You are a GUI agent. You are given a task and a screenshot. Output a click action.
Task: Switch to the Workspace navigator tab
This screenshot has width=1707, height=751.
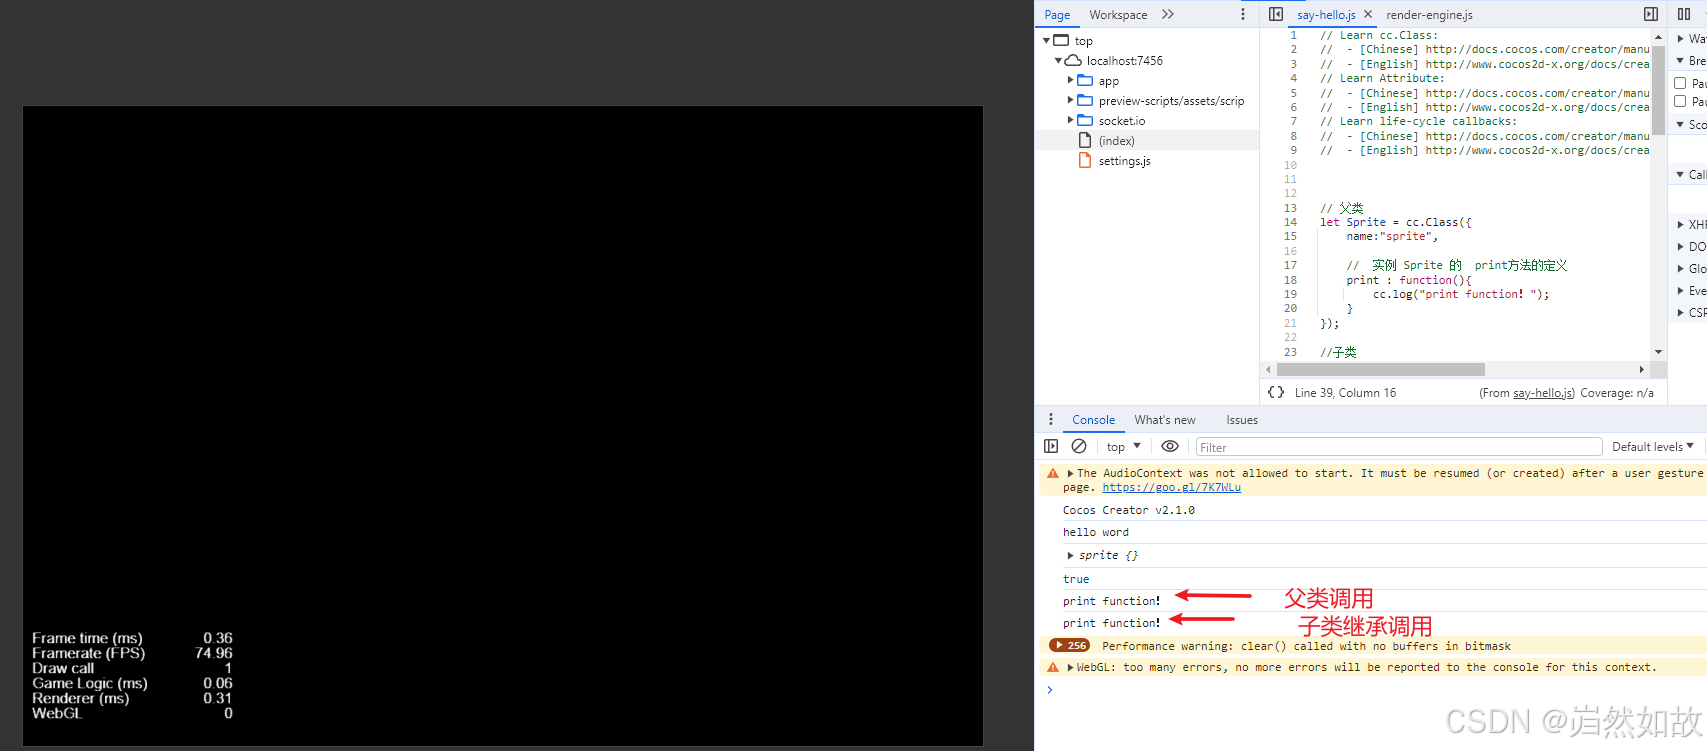pos(1118,14)
